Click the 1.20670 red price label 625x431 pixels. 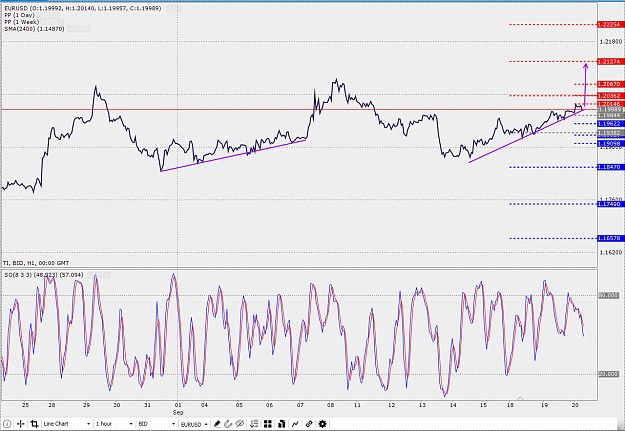[x=610, y=84]
